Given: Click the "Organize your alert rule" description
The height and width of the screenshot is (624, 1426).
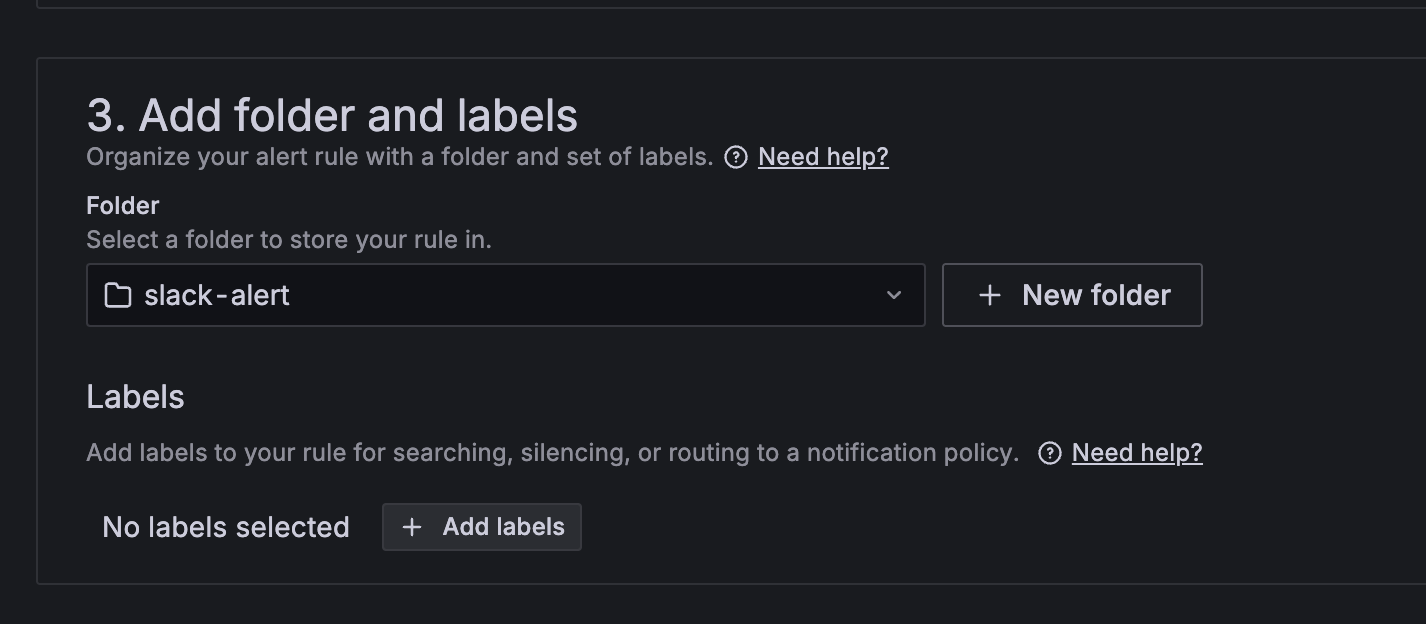Looking at the screenshot, I should coord(399,157).
